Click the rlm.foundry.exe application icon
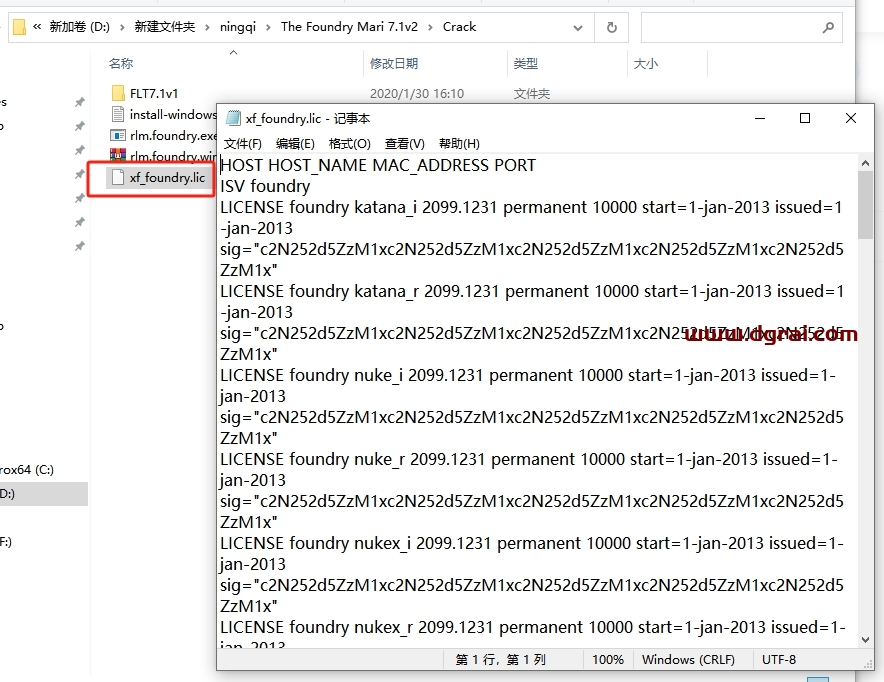 [118, 135]
